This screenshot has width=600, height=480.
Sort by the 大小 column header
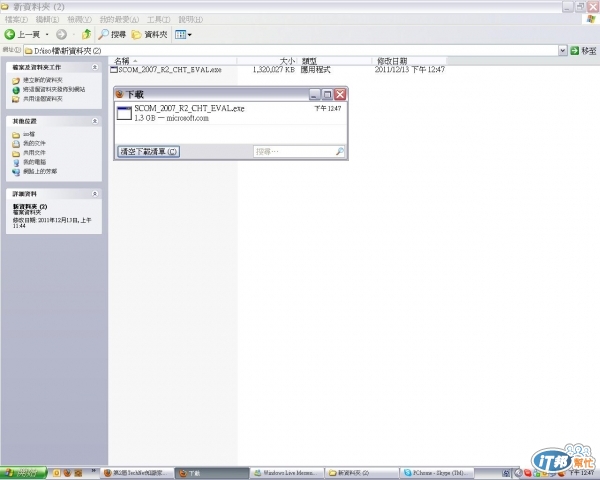[x=268, y=61]
